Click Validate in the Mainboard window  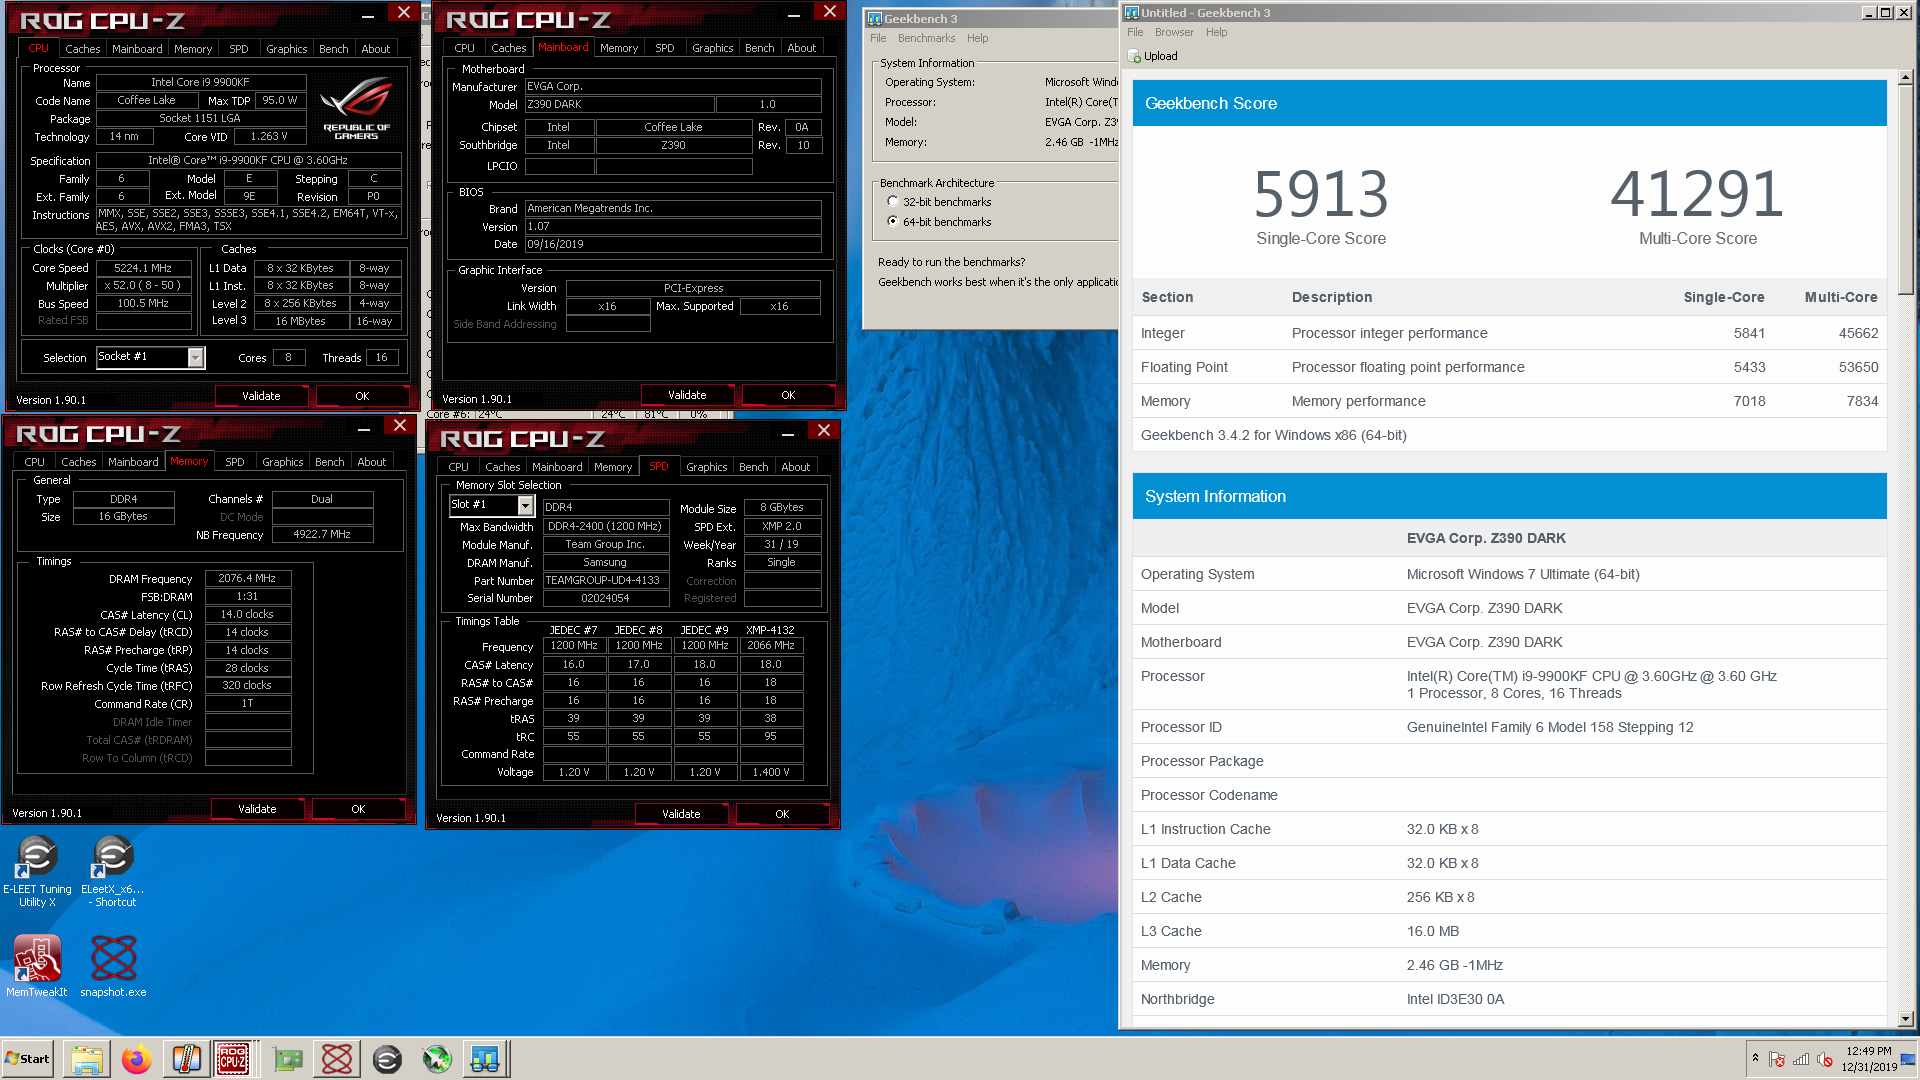pos(687,395)
